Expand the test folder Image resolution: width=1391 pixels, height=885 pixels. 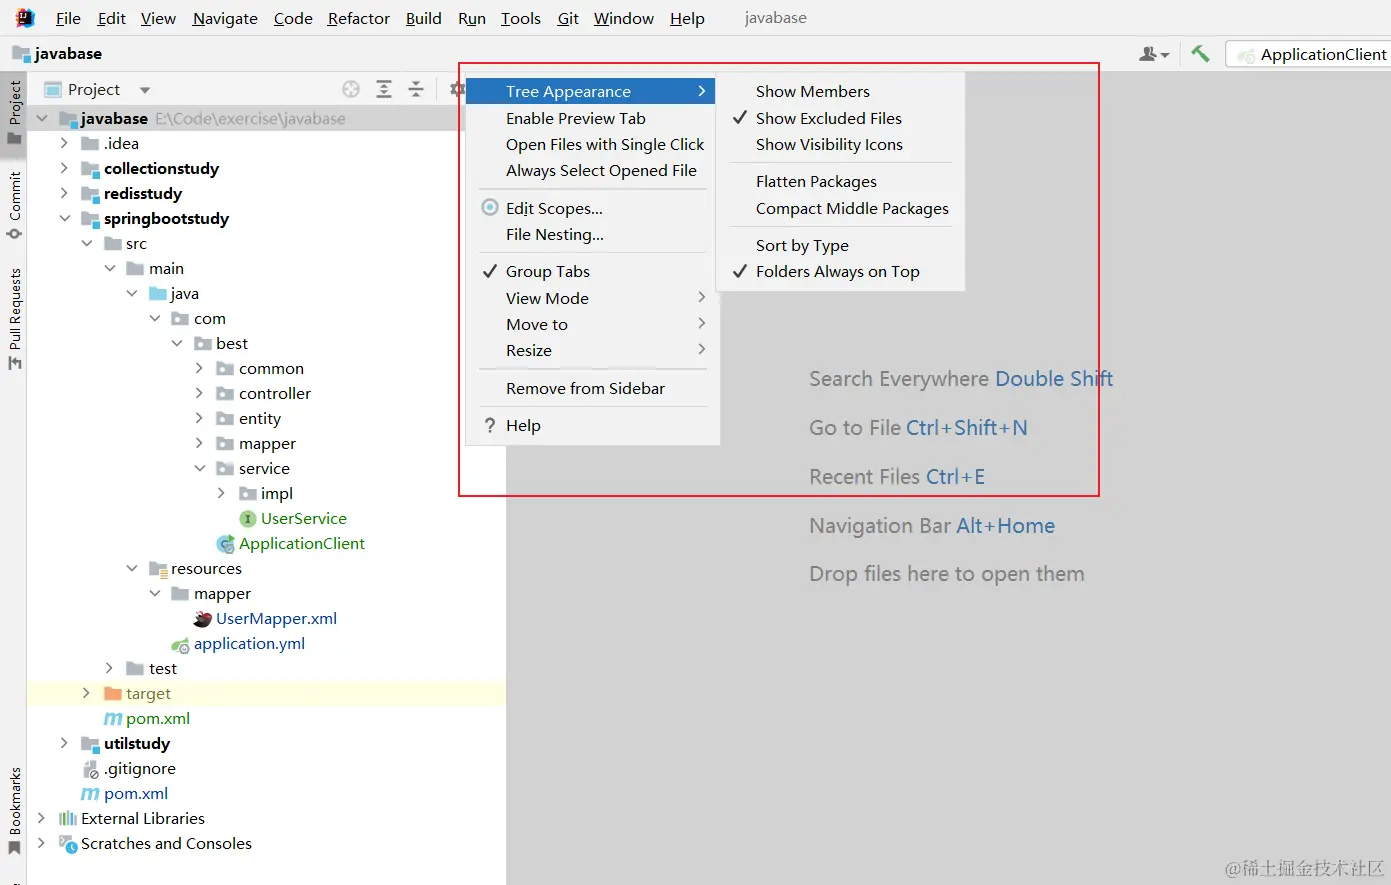(x=109, y=668)
